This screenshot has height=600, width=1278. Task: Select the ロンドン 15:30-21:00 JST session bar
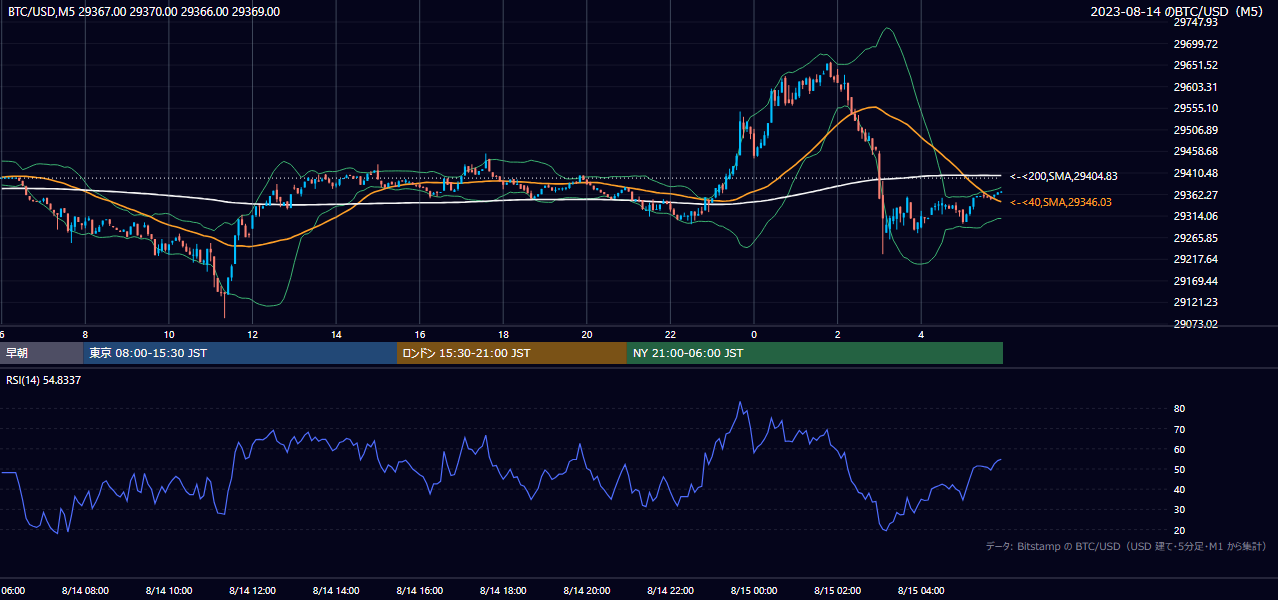click(512, 353)
